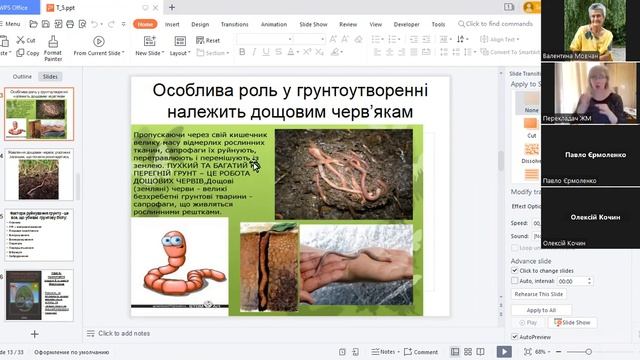Start slideshow From Current Slide
This screenshot has width=640, height=360.
click(99, 46)
